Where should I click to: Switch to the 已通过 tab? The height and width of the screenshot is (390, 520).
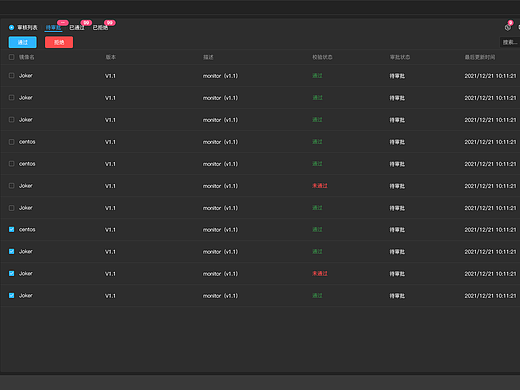click(x=77, y=27)
